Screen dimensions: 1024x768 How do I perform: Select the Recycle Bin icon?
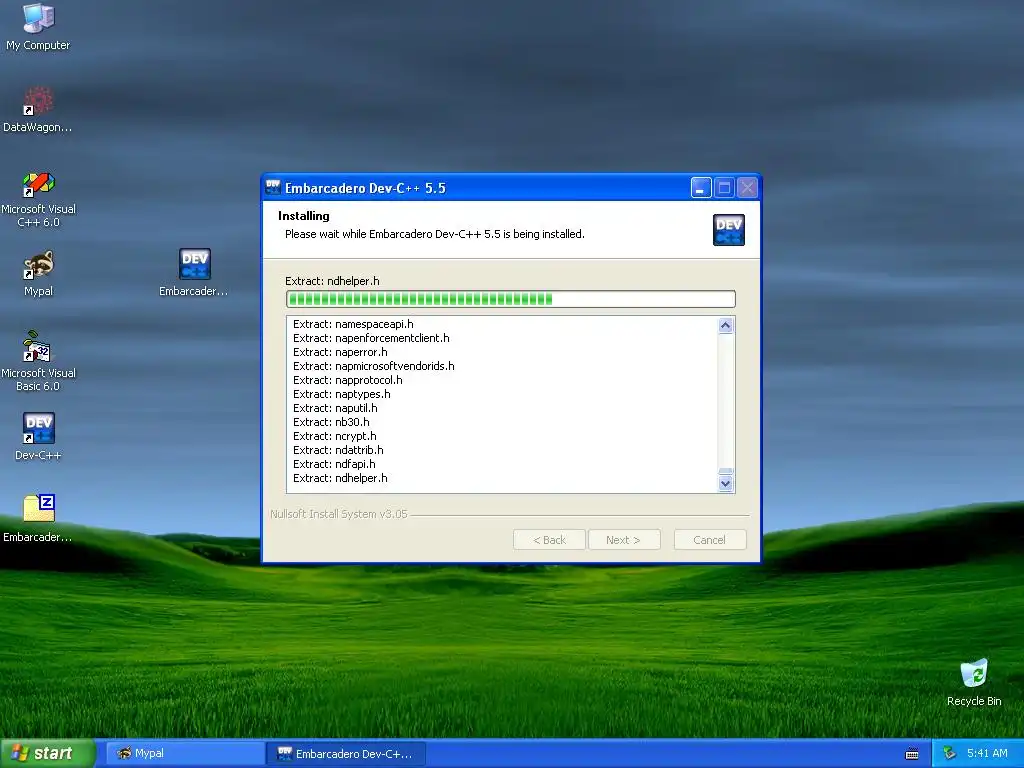point(974,683)
